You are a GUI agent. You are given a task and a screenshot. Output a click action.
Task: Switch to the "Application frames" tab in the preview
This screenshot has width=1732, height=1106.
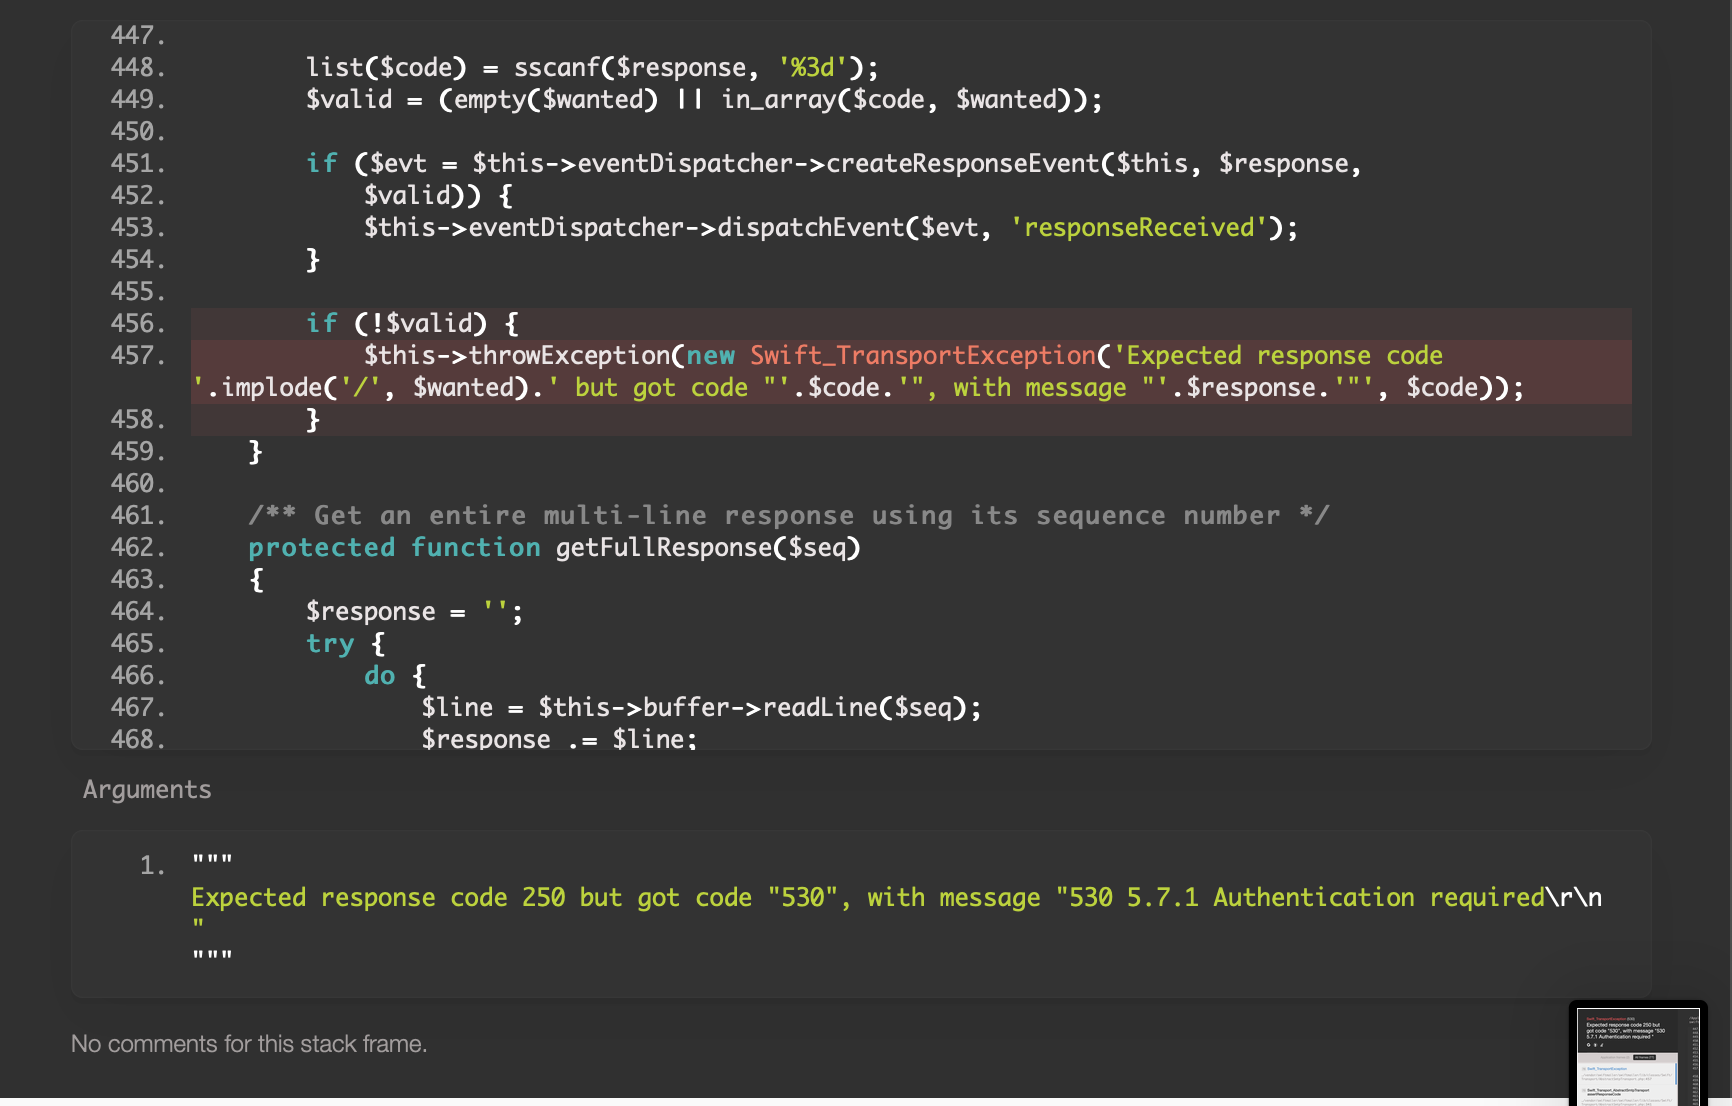click(1614, 1057)
